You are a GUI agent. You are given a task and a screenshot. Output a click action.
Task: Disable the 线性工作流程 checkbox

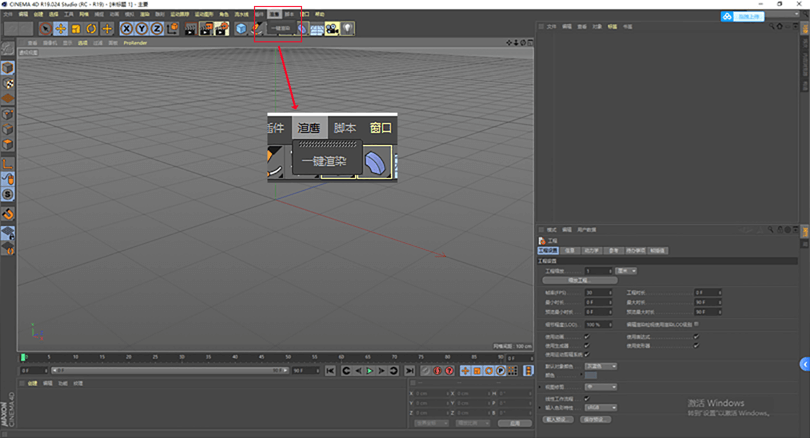click(x=587, y=398)
